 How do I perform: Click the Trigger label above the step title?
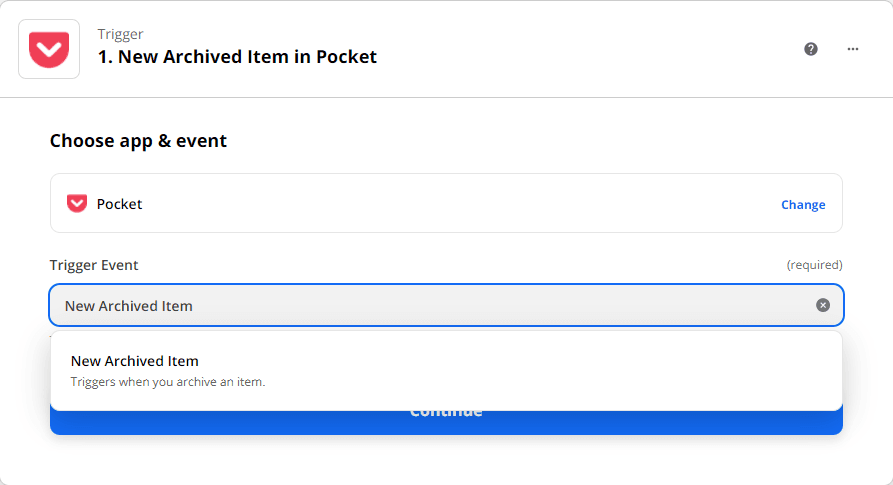tap(118, 34)
